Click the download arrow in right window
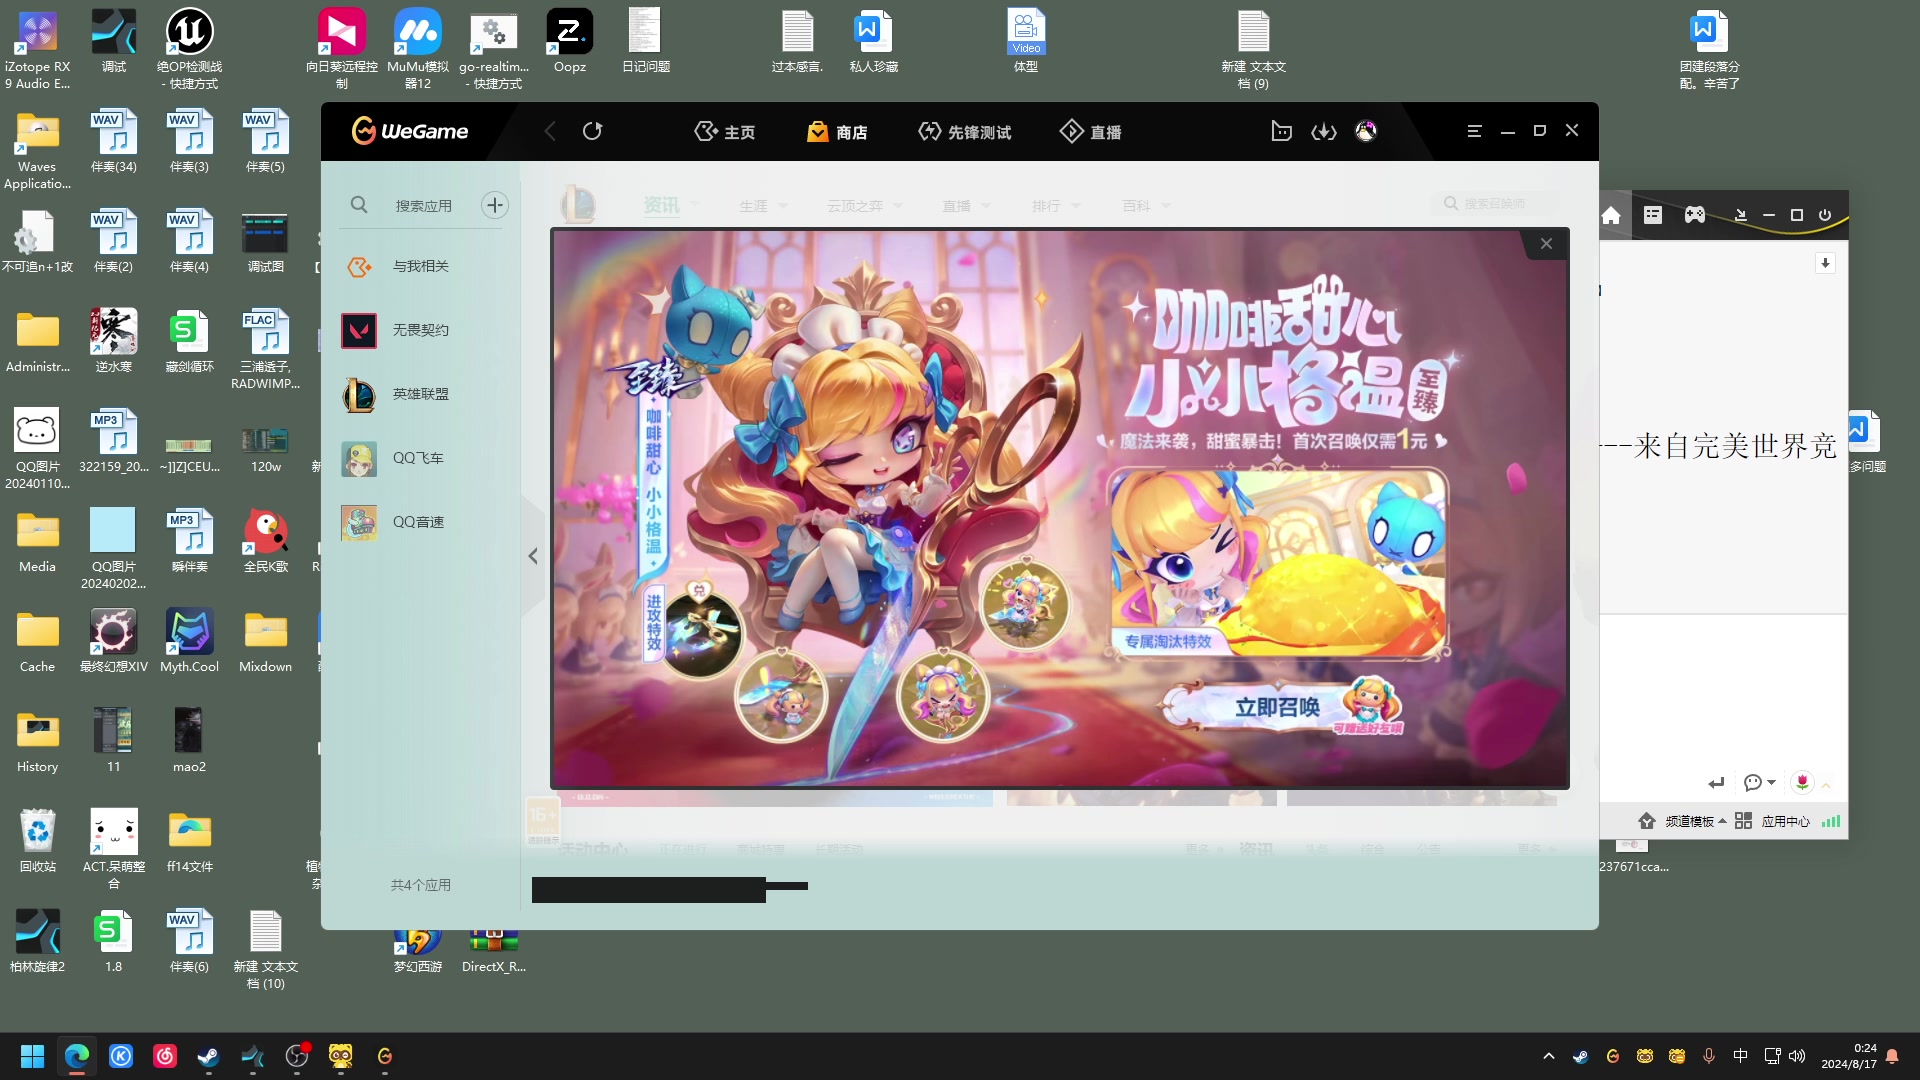 tap(1825, 263)
